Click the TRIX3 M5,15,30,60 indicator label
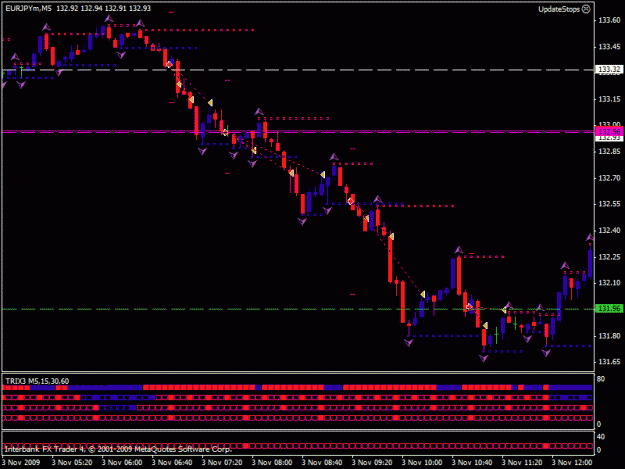This screenshot has height=469, width=625. tap(37, 381)
